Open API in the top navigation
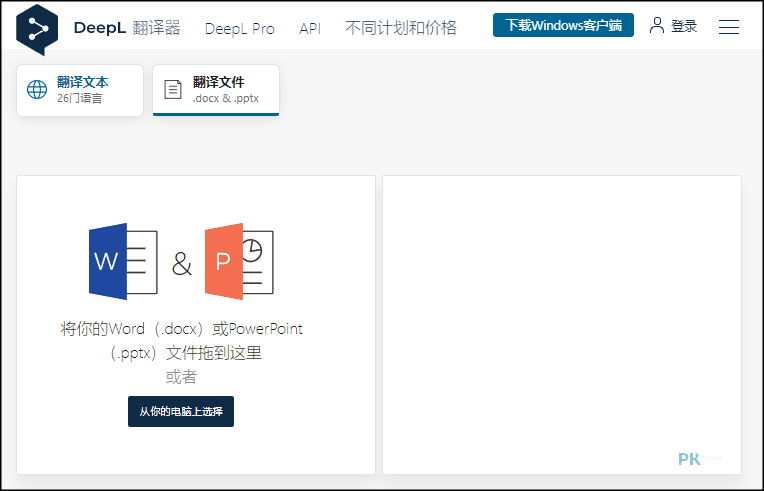Screen dimensions: 764x491 pos(310,28)
